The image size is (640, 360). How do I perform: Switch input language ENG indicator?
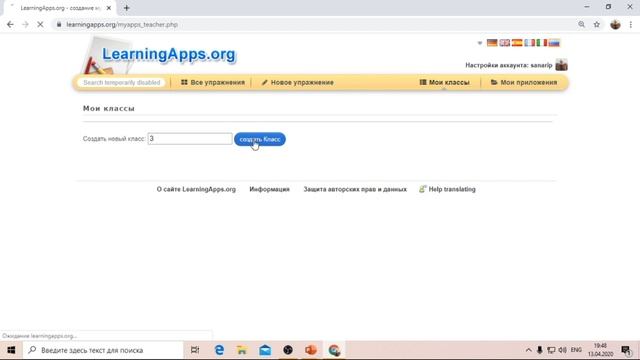tap(576, 350)
